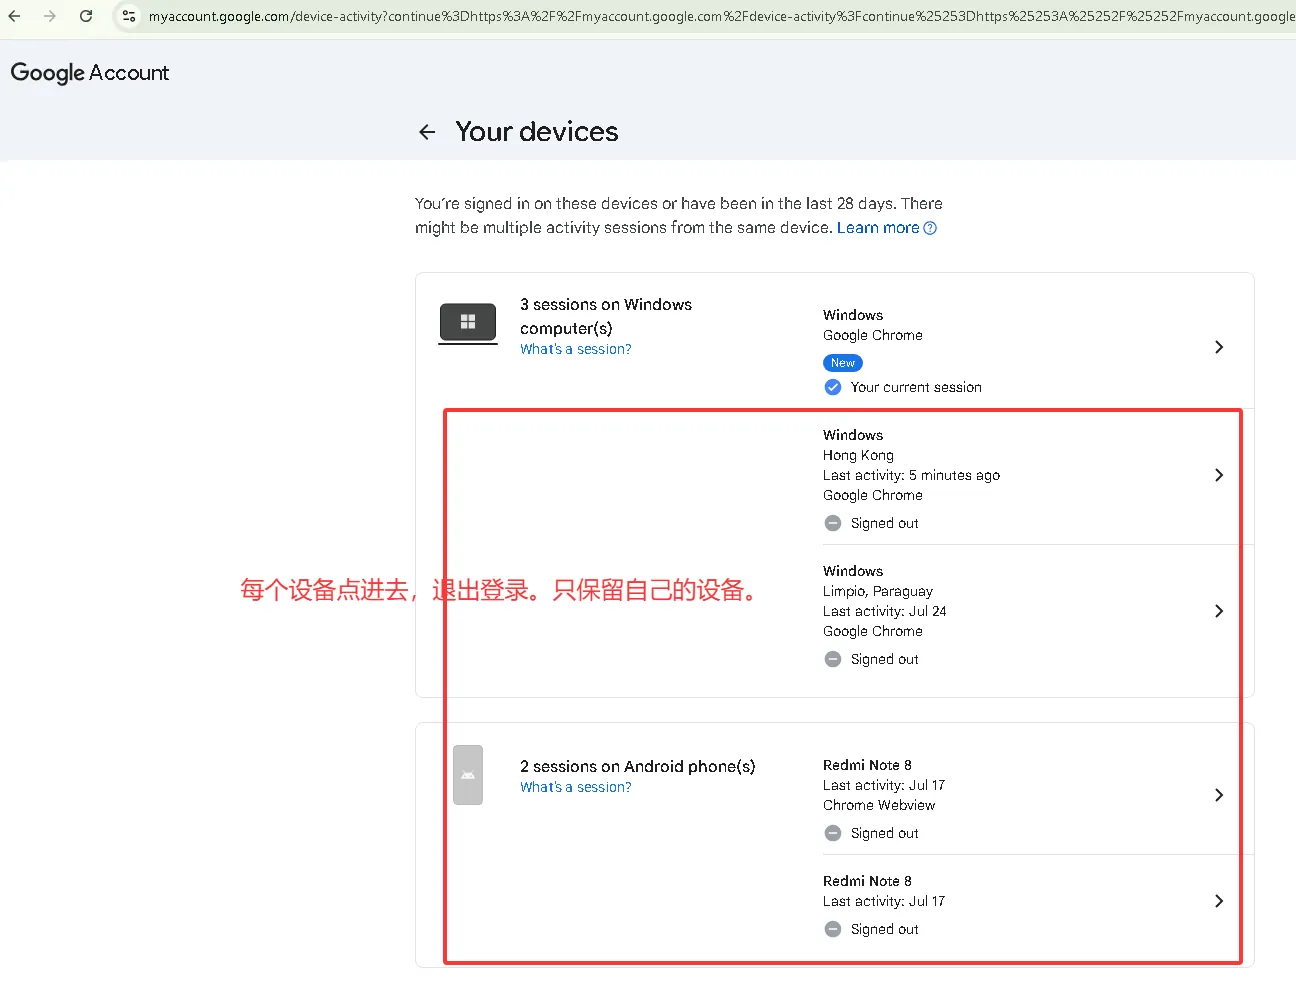Expand the last Redmi Note 8 session chevron

coord(1218,901)
